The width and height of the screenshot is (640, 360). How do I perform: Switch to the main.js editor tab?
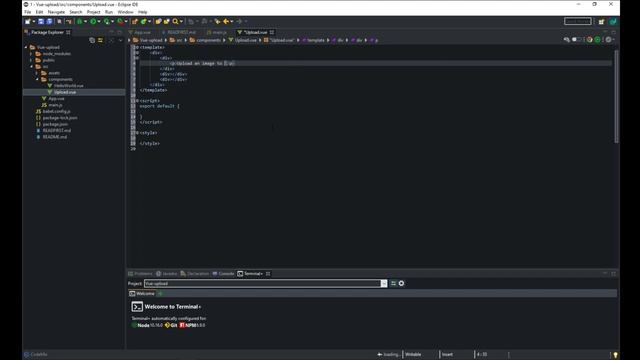pos(217,32)
